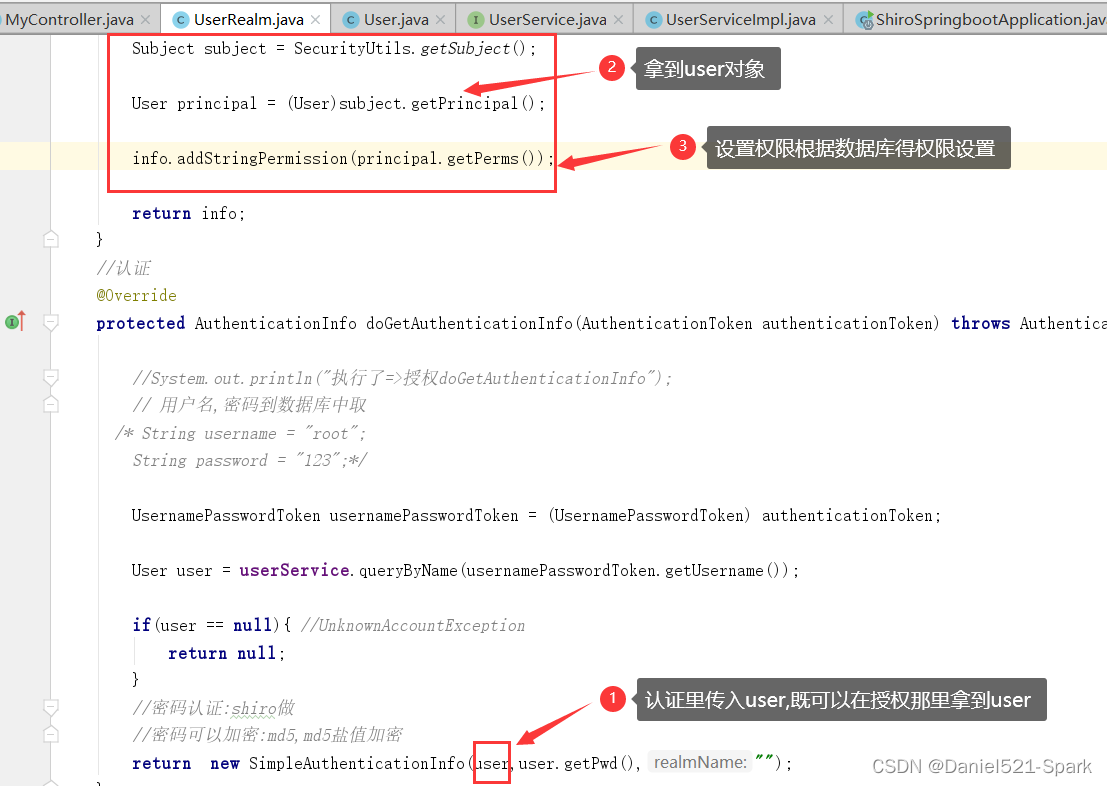Collapse the doGetAuthenticationInfo method fold marker

pos(51,323)
